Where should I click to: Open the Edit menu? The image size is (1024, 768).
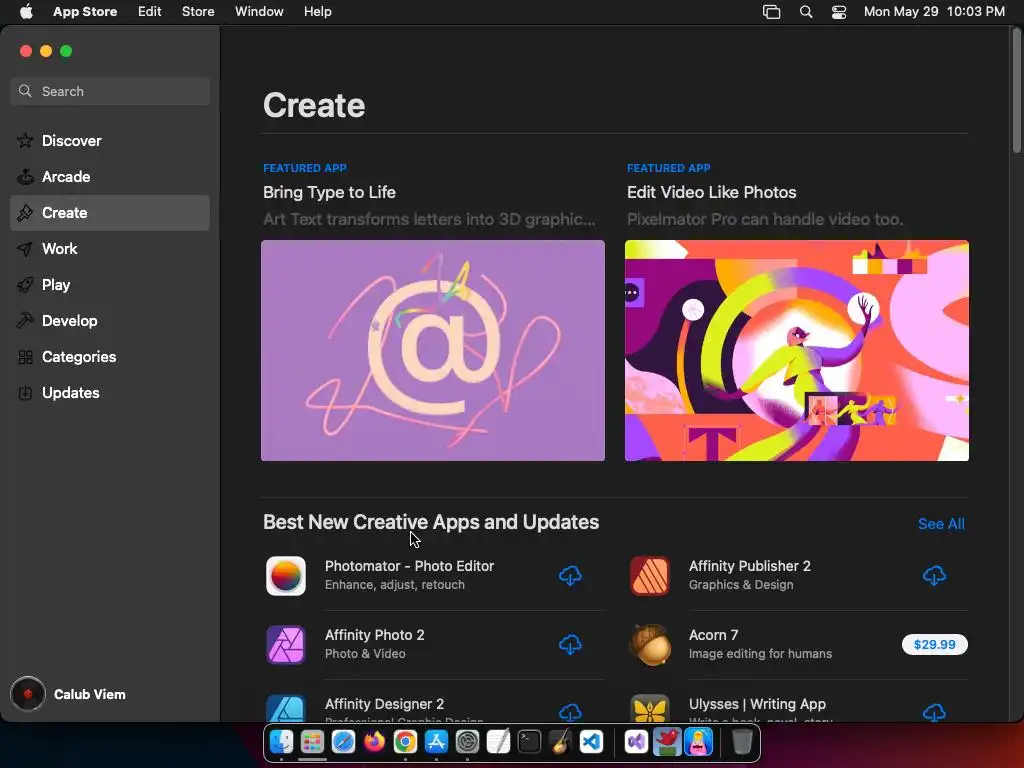pos(150,12)
